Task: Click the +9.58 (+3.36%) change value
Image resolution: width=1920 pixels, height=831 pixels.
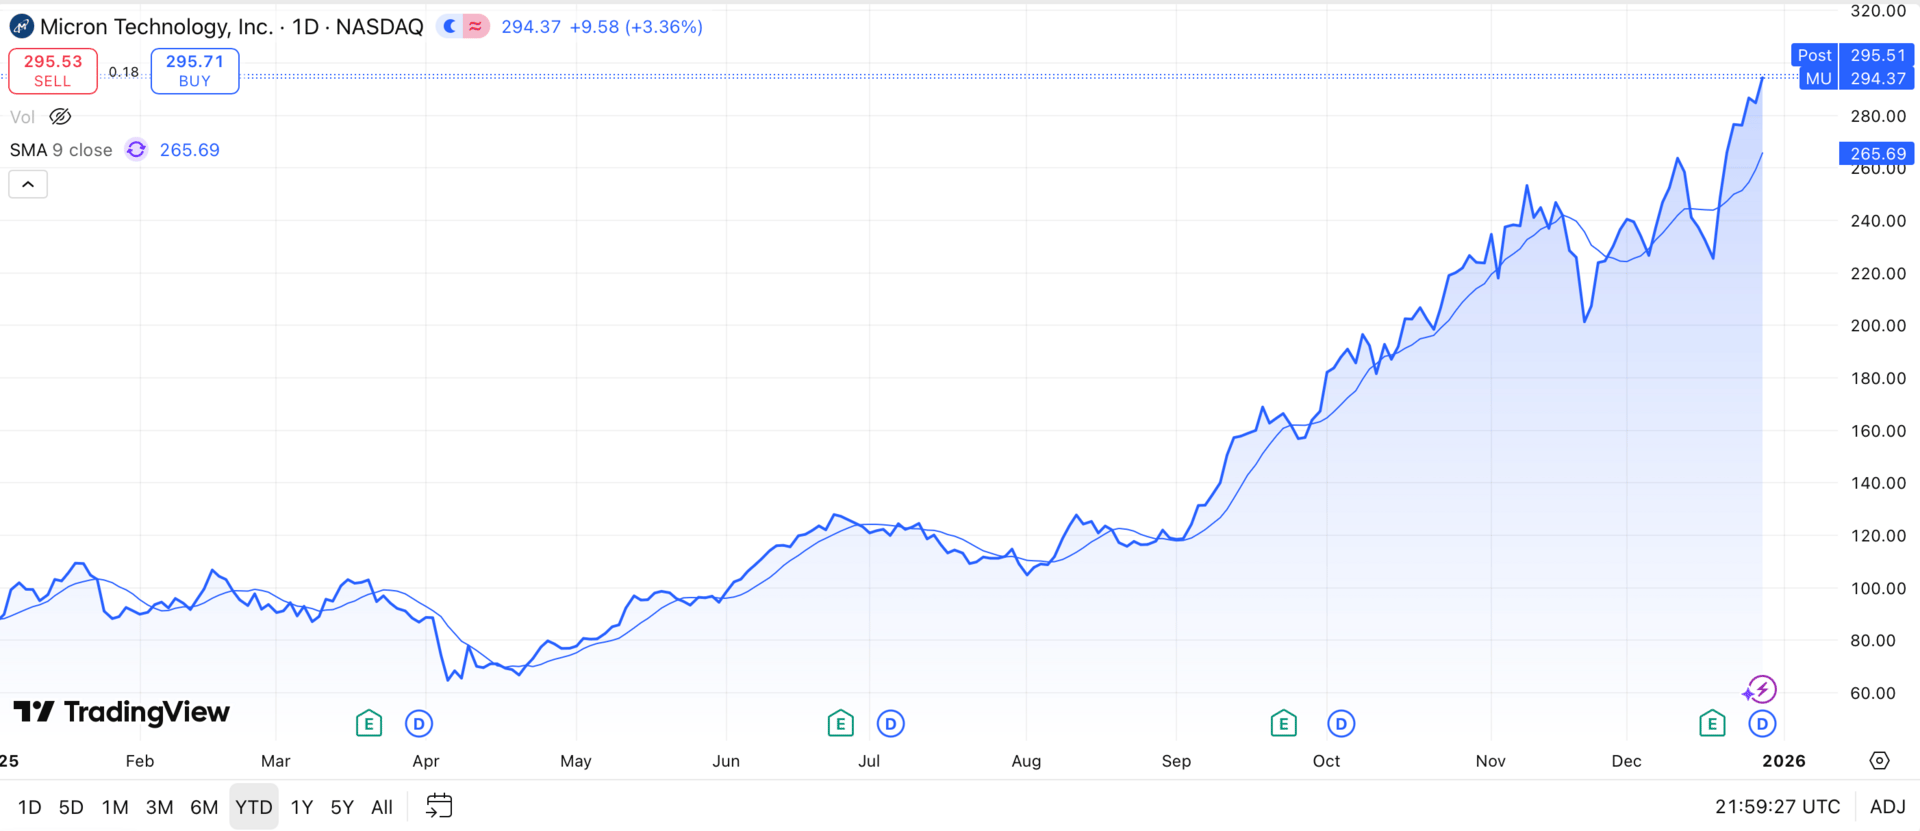Action: point(636,27)
